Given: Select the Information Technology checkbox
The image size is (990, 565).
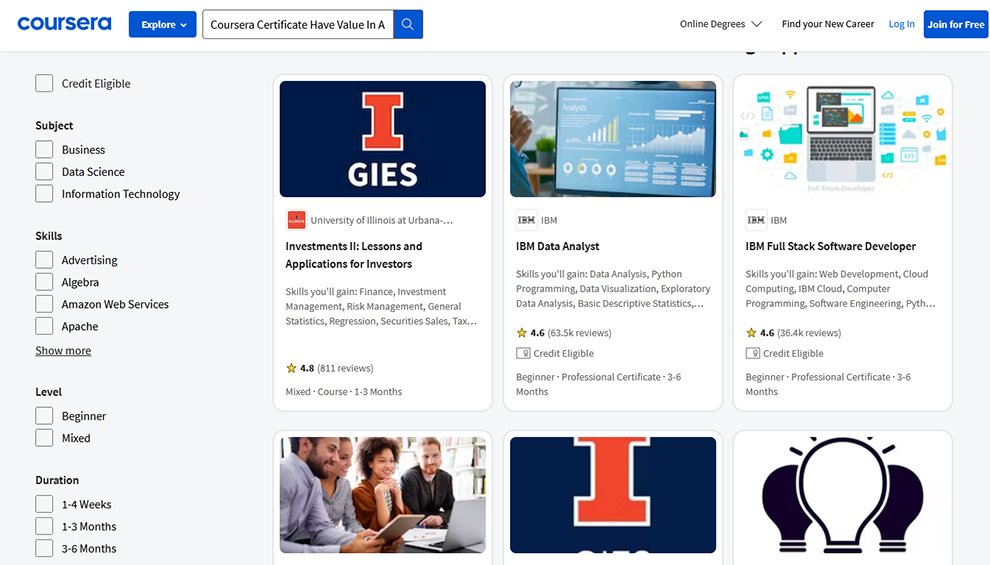Looking at the screenshot, I should click(44, 194).
